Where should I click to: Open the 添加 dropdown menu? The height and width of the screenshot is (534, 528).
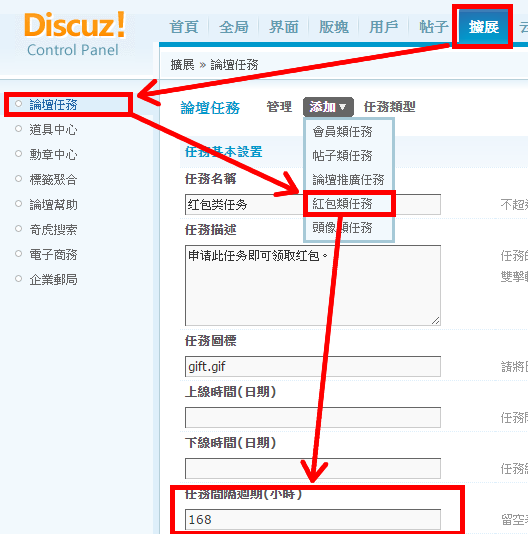(328, 107)
